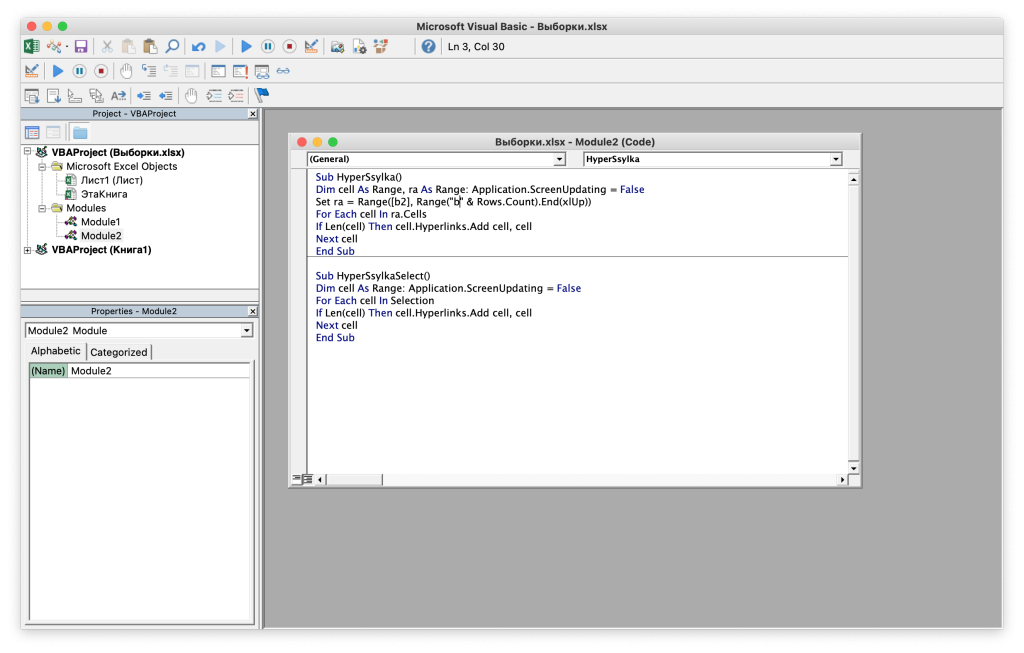
Task: Click View Code in the Project panel
Action: click(x=32, y=133)
